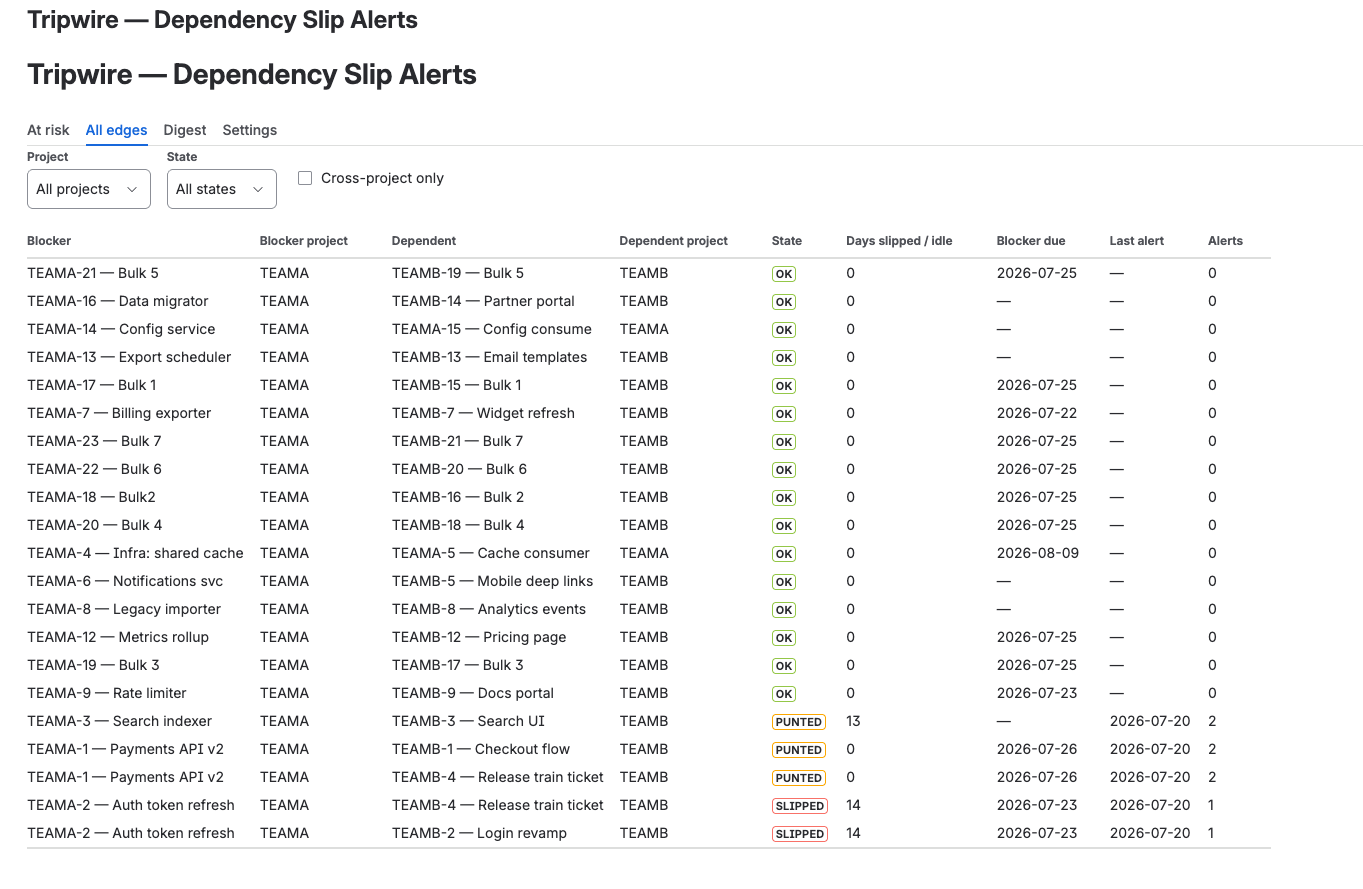Viewport: 1363px width, 889px height.
Task: Open the All projects dropdown
Action: (x=89, y=189)
